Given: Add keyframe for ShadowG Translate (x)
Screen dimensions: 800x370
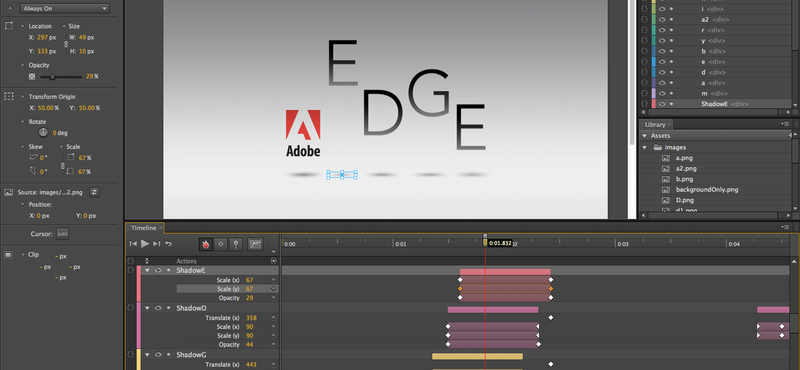Looking at the screenshot, I should [x=273, y=364].
